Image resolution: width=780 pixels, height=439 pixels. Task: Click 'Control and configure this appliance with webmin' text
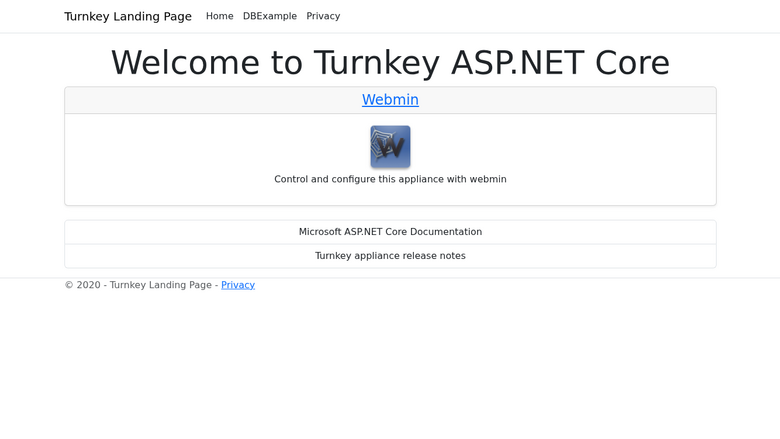point(390,179)
